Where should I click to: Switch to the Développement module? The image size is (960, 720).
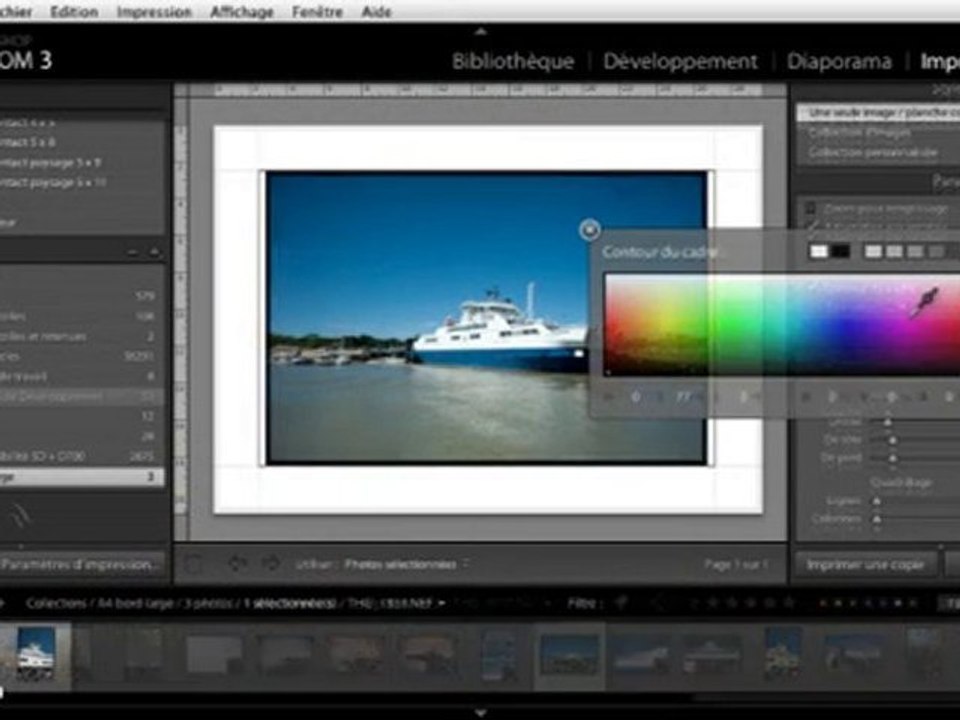tap(680, 61)
